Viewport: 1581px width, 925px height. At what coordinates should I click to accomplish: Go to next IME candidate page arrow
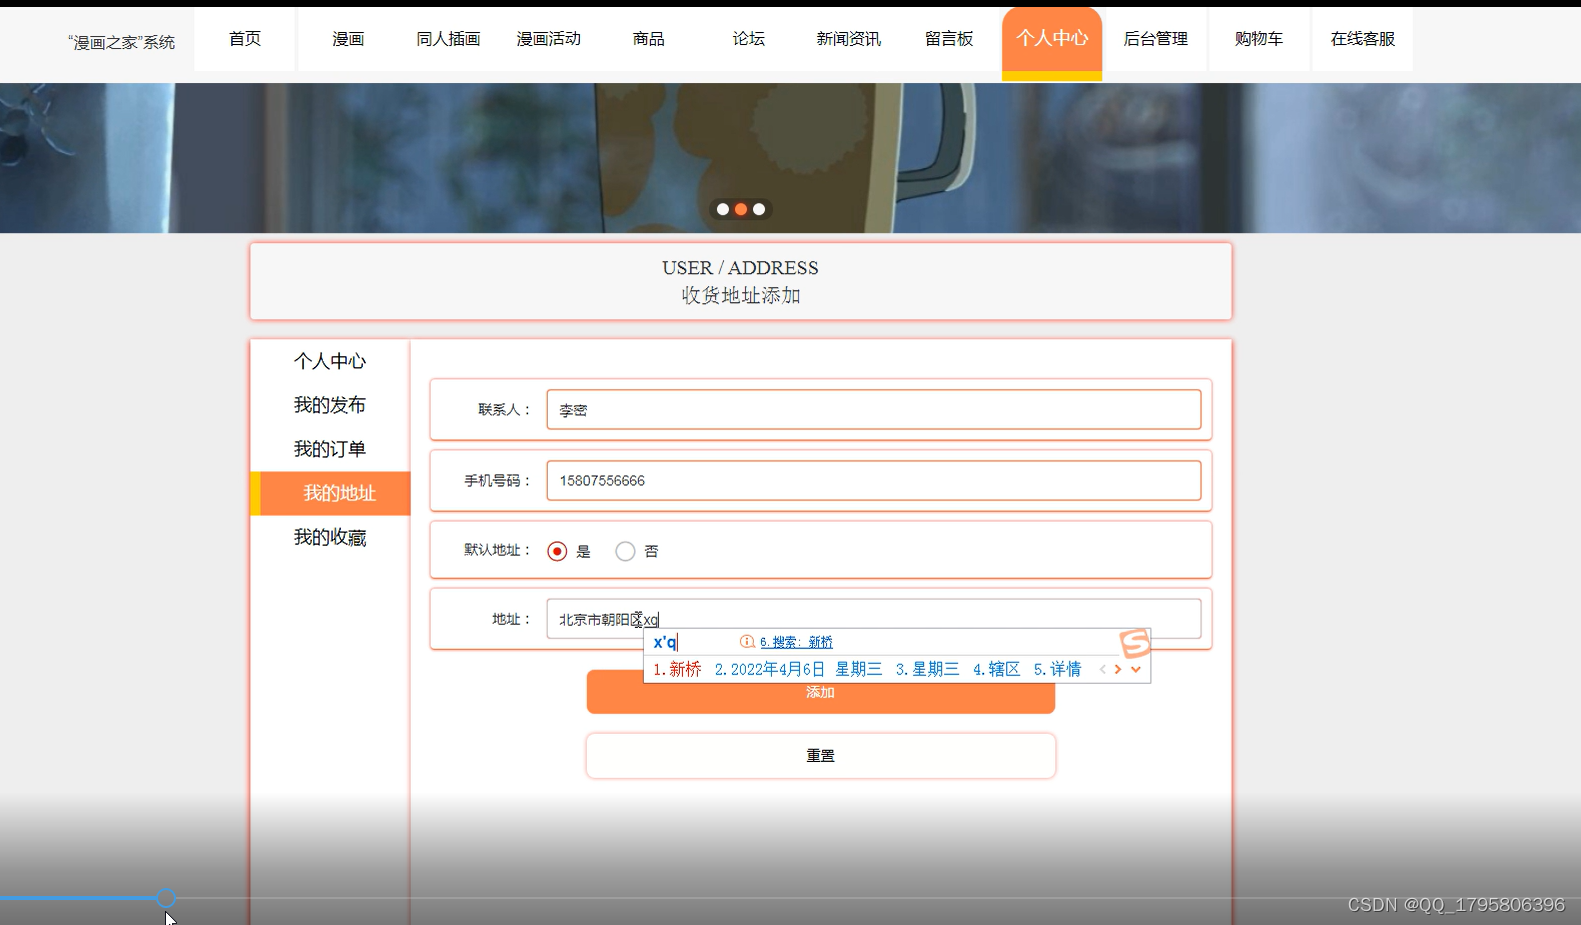point(1118,670)
